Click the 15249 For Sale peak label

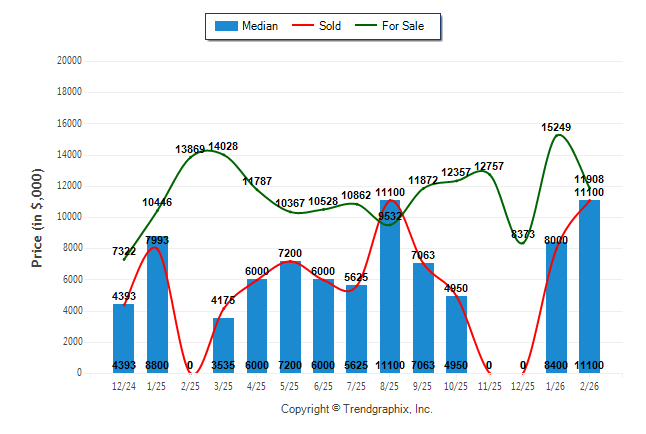point(557,127)
